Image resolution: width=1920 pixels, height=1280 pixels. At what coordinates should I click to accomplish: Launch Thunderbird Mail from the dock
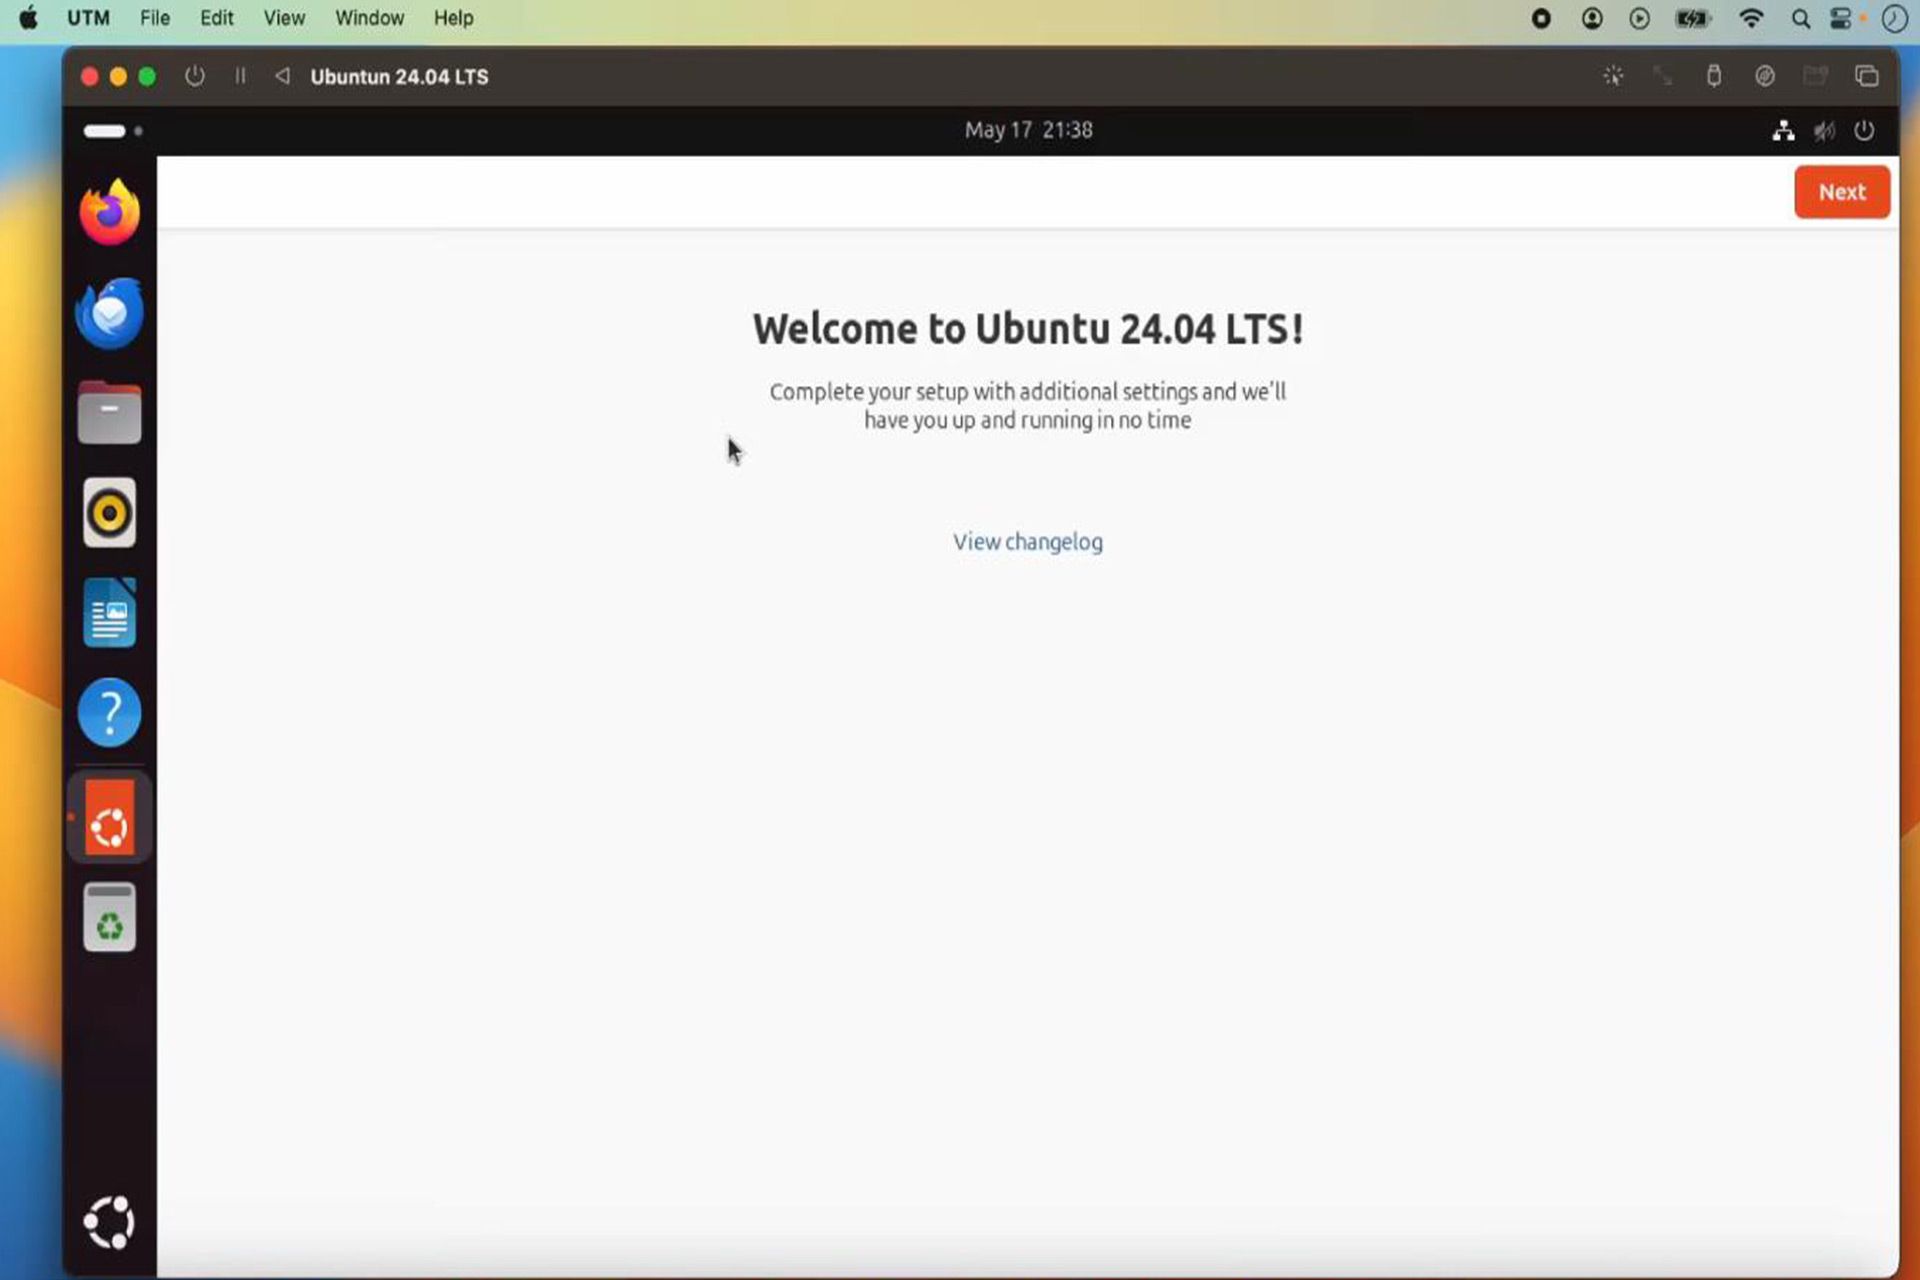pos(110,313)
